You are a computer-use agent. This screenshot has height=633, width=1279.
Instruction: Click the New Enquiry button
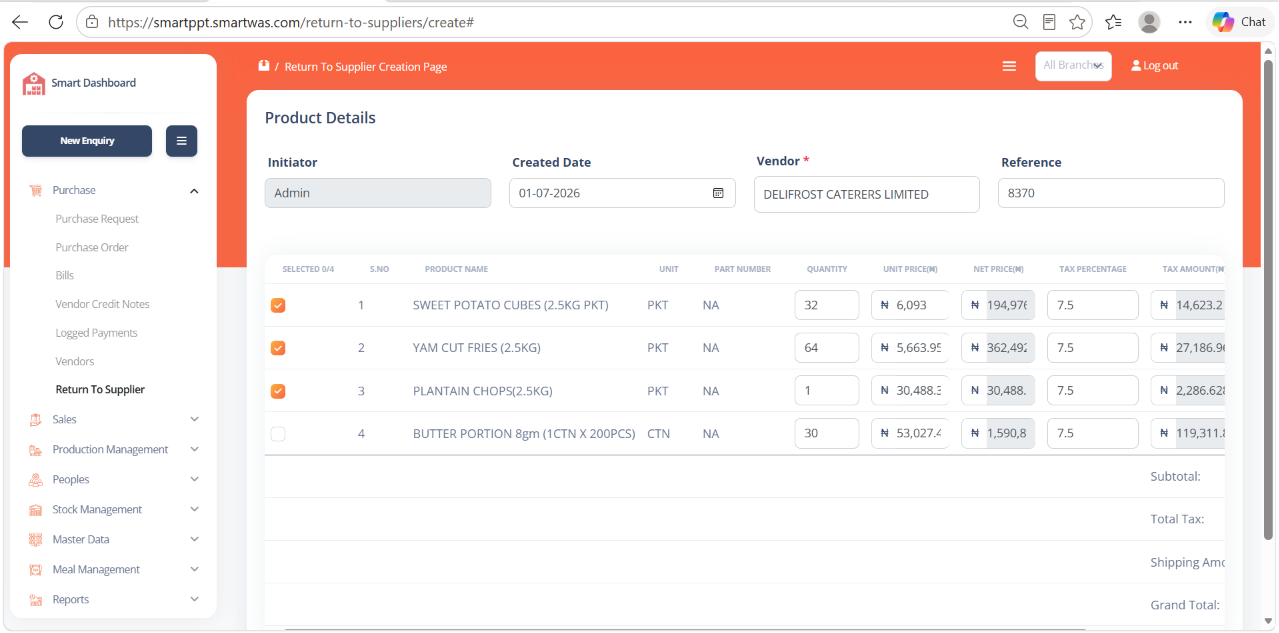coord(87,141)
